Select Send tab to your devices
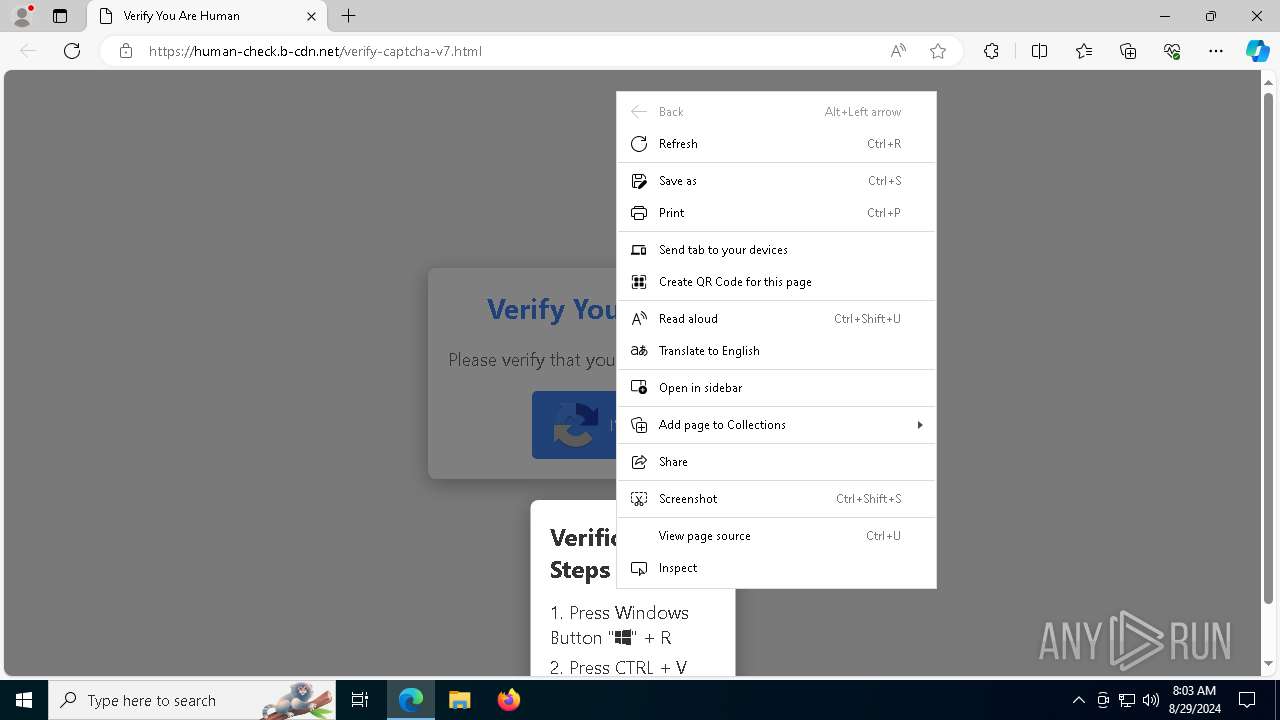Viewport: 1280px width, 720px height. (x=776, y=250)
